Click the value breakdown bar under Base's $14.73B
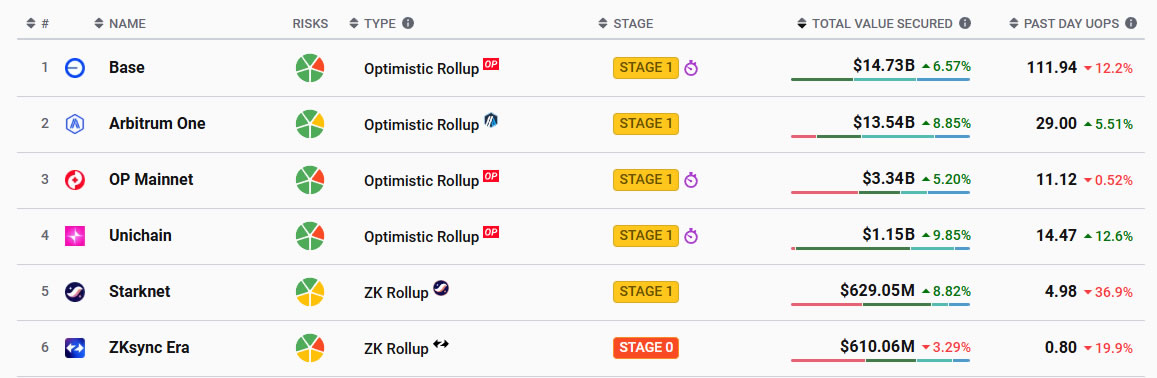Screen dimensions: 1157x378 pyautogui.click(x=880, y=79)
